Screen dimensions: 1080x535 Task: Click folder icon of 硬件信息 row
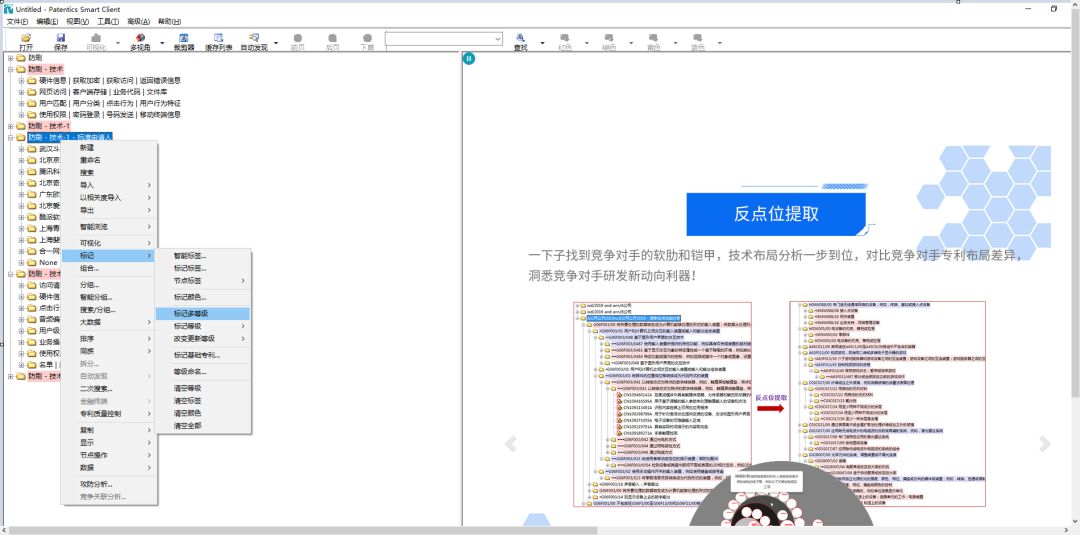point(32,81)
